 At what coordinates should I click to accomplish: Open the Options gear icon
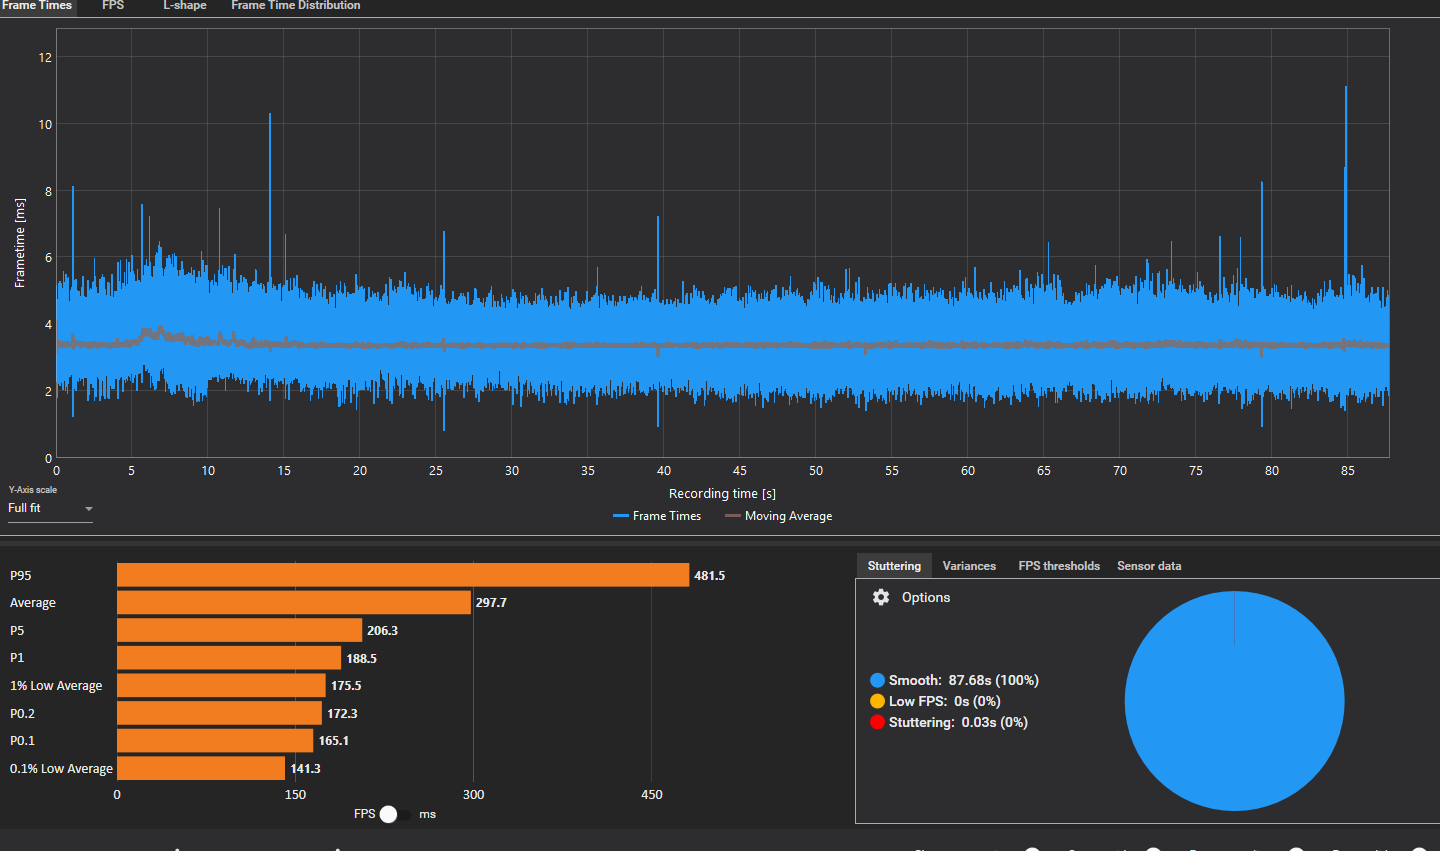pyautogui.click(x=881, y=597)
